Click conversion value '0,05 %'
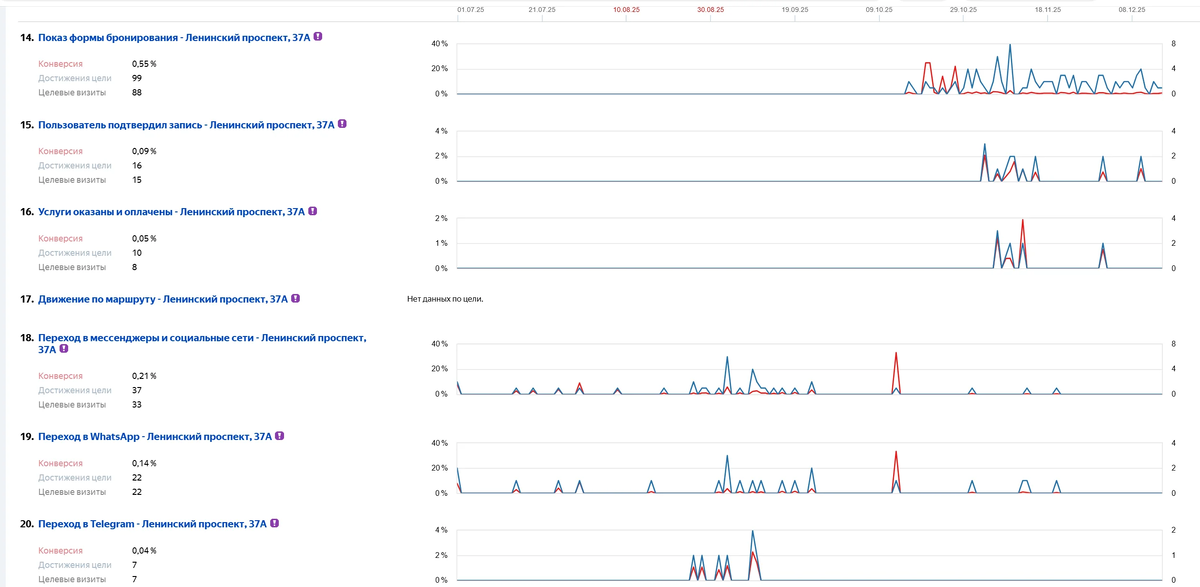1200x587 pixels. tap(144, 238)
